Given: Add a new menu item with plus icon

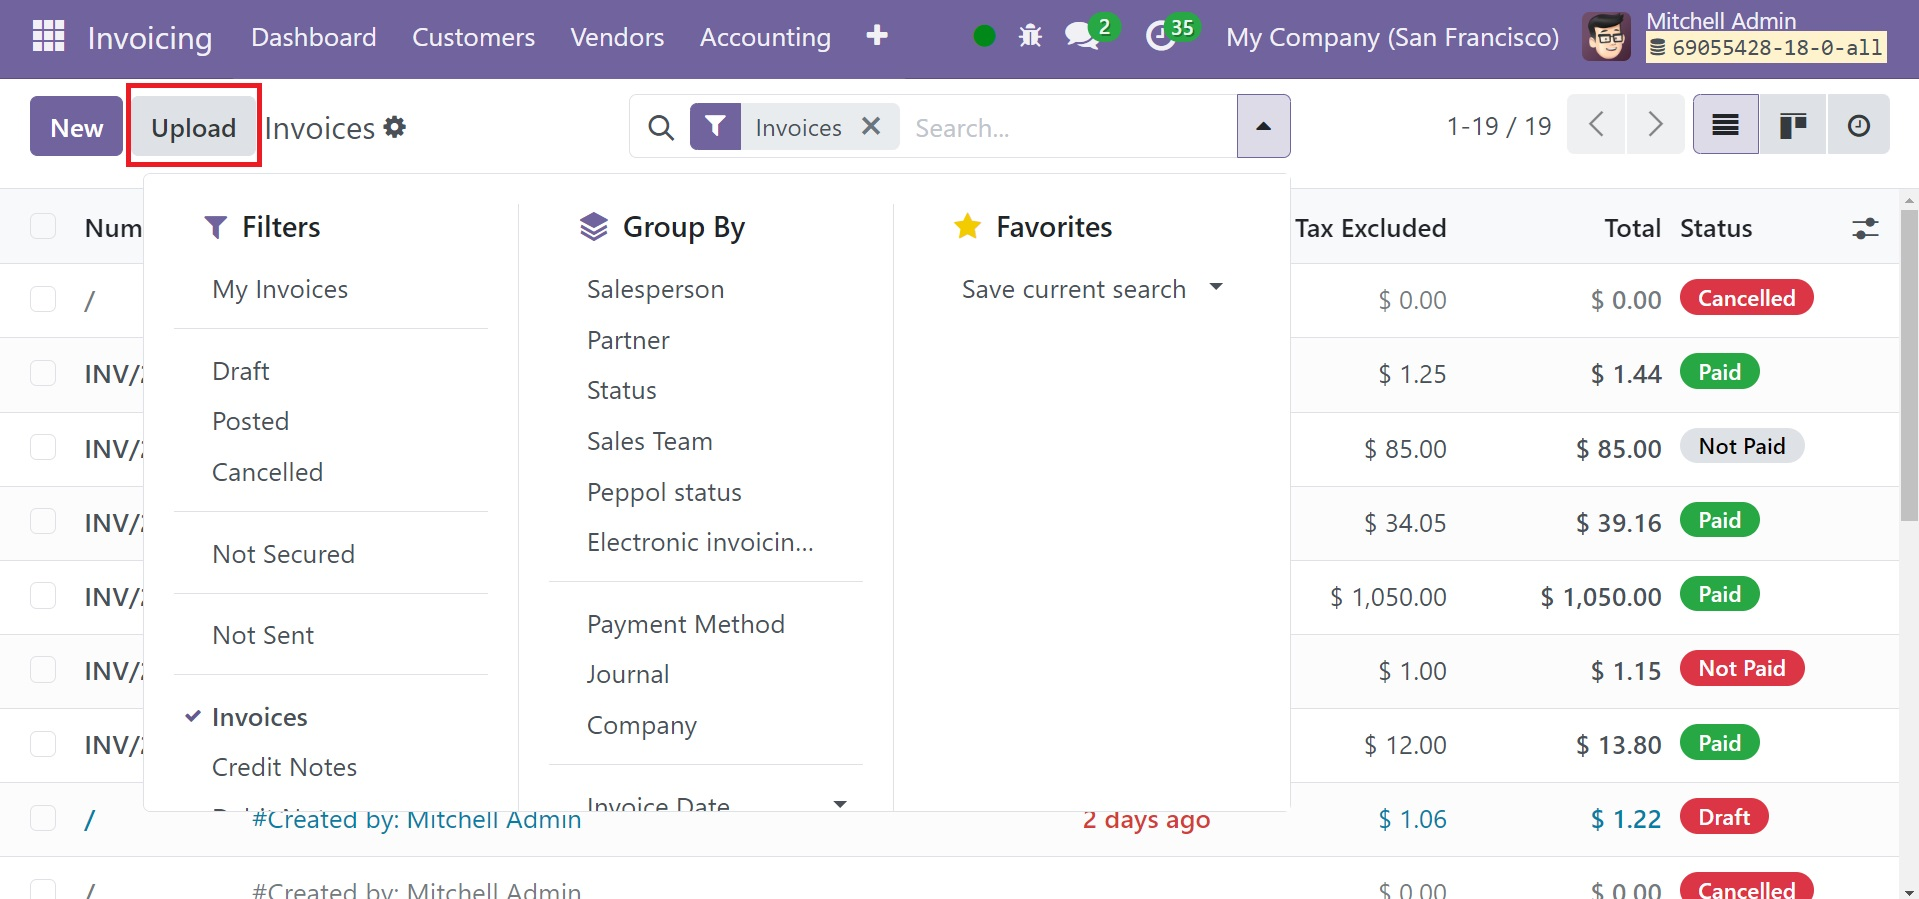Looking at the screenshot, I should [877, 36].
